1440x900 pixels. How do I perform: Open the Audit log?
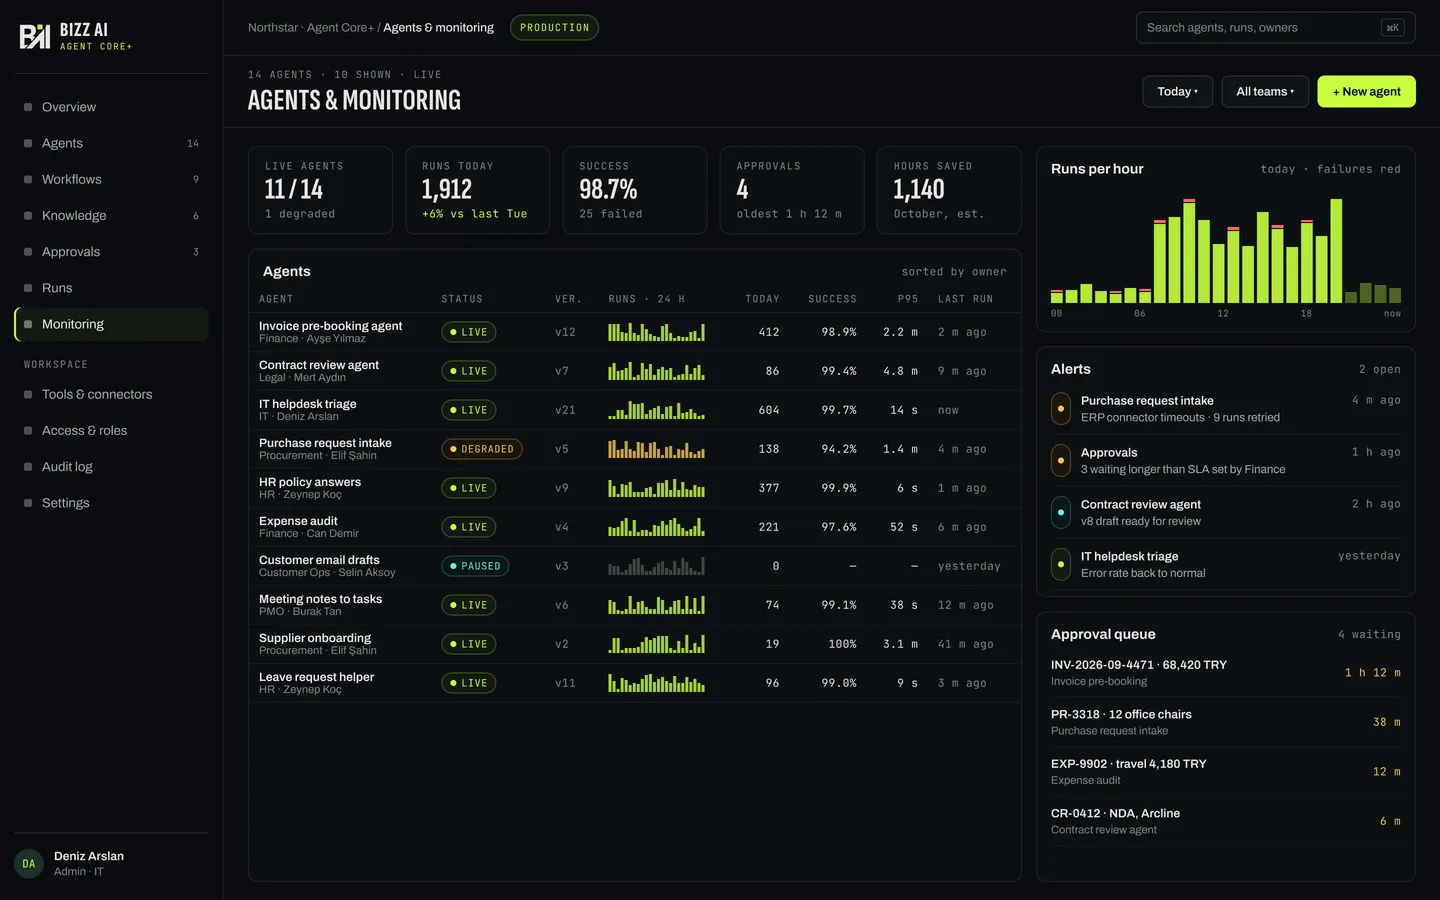pos(111,467)
